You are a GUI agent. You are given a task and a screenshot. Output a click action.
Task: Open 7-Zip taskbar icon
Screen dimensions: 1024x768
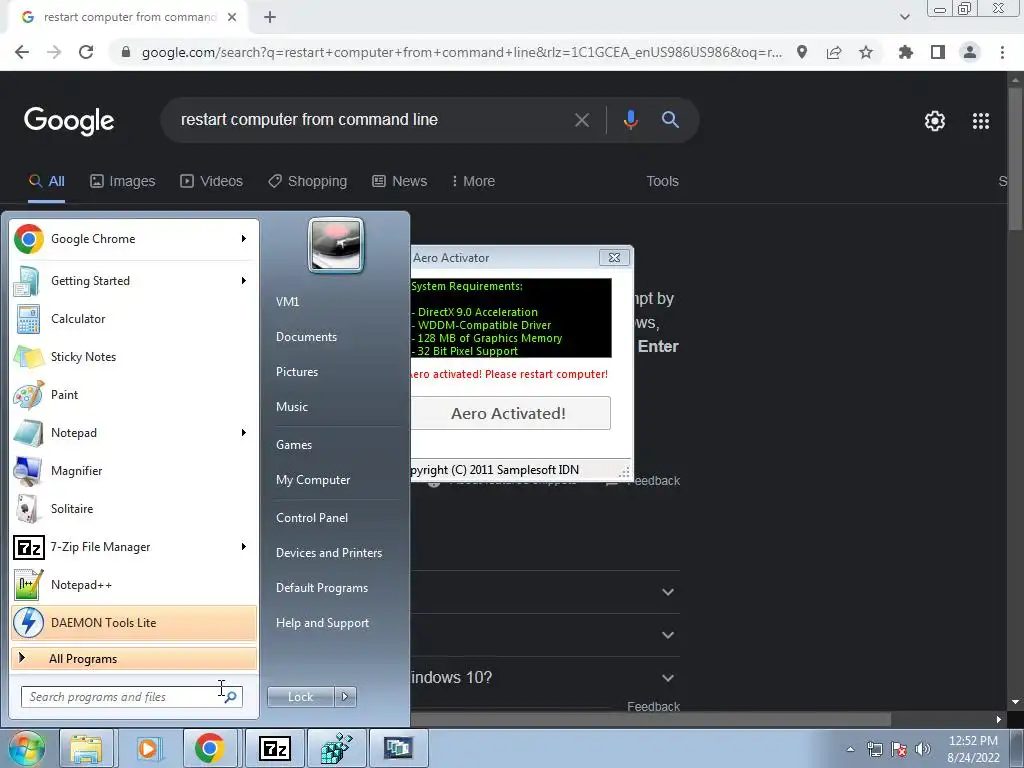tap(274, 748)
